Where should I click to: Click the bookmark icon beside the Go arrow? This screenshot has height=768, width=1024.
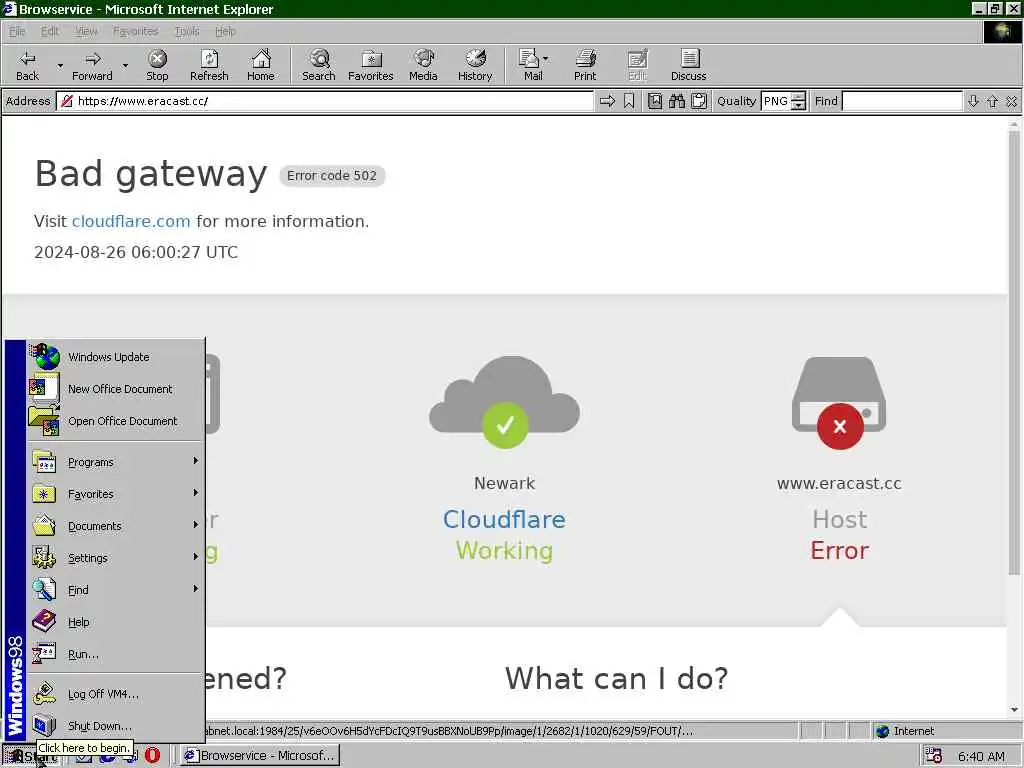tap(629, 101)
